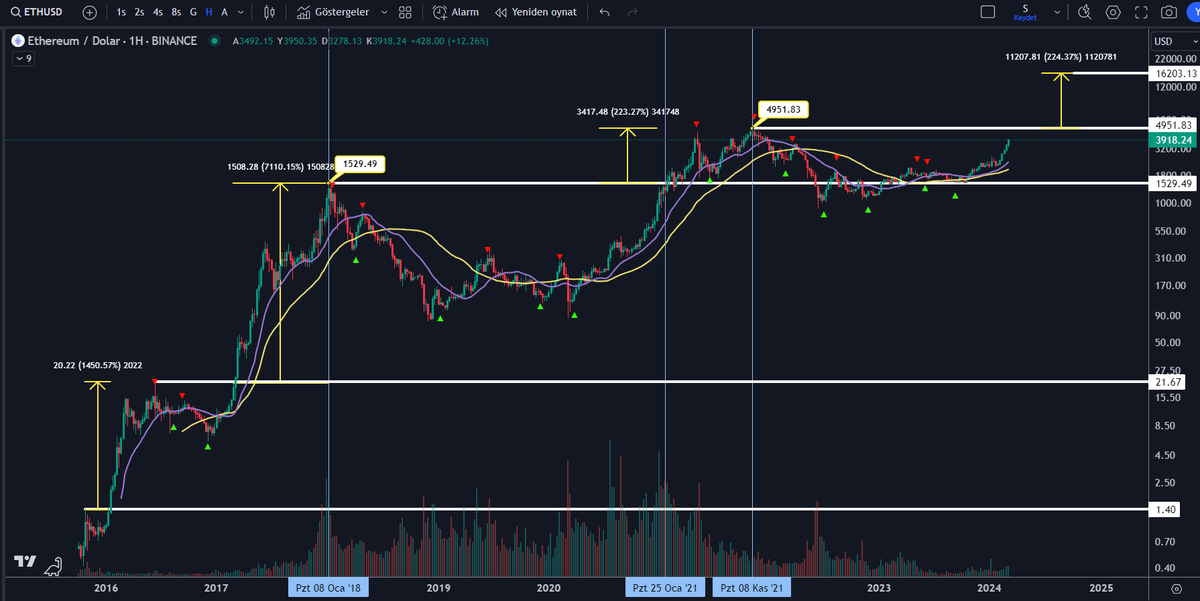This screenshot has height=601, width=1200.
Task: Click the TradingView logo on the chart
Action: 25,563
